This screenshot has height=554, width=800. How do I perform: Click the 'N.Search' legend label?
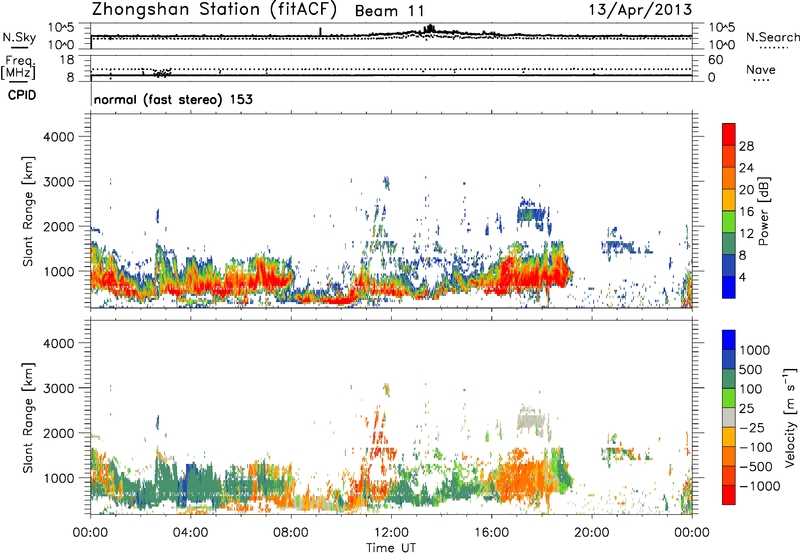(772, 37)
